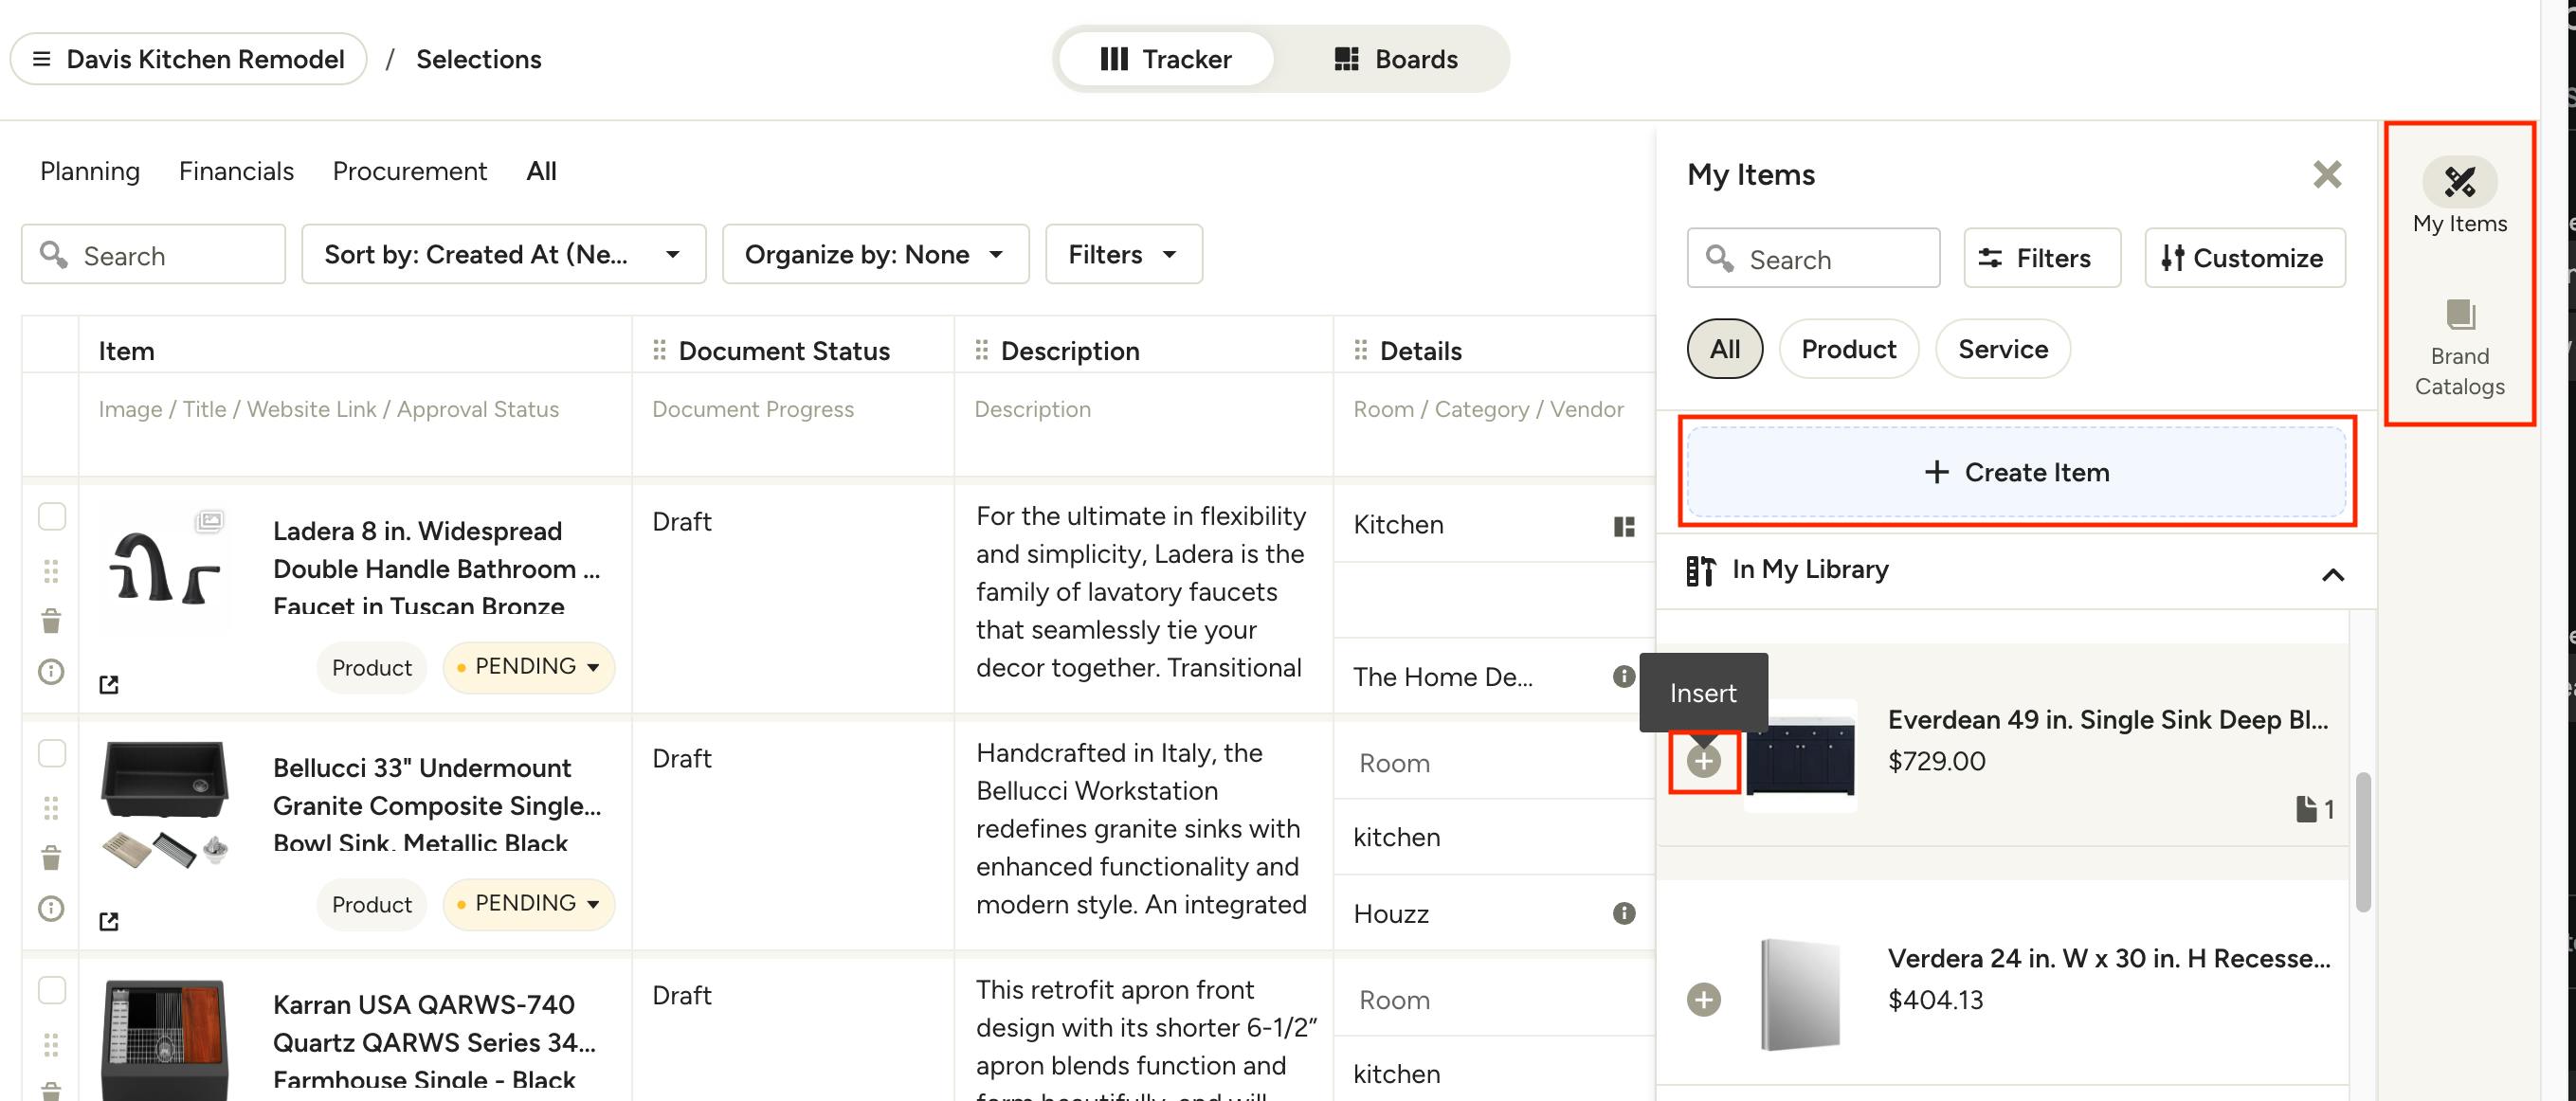Focus tracker Search field
The width and height of the screenshot is (2576, 1101).
coord(153,255)
